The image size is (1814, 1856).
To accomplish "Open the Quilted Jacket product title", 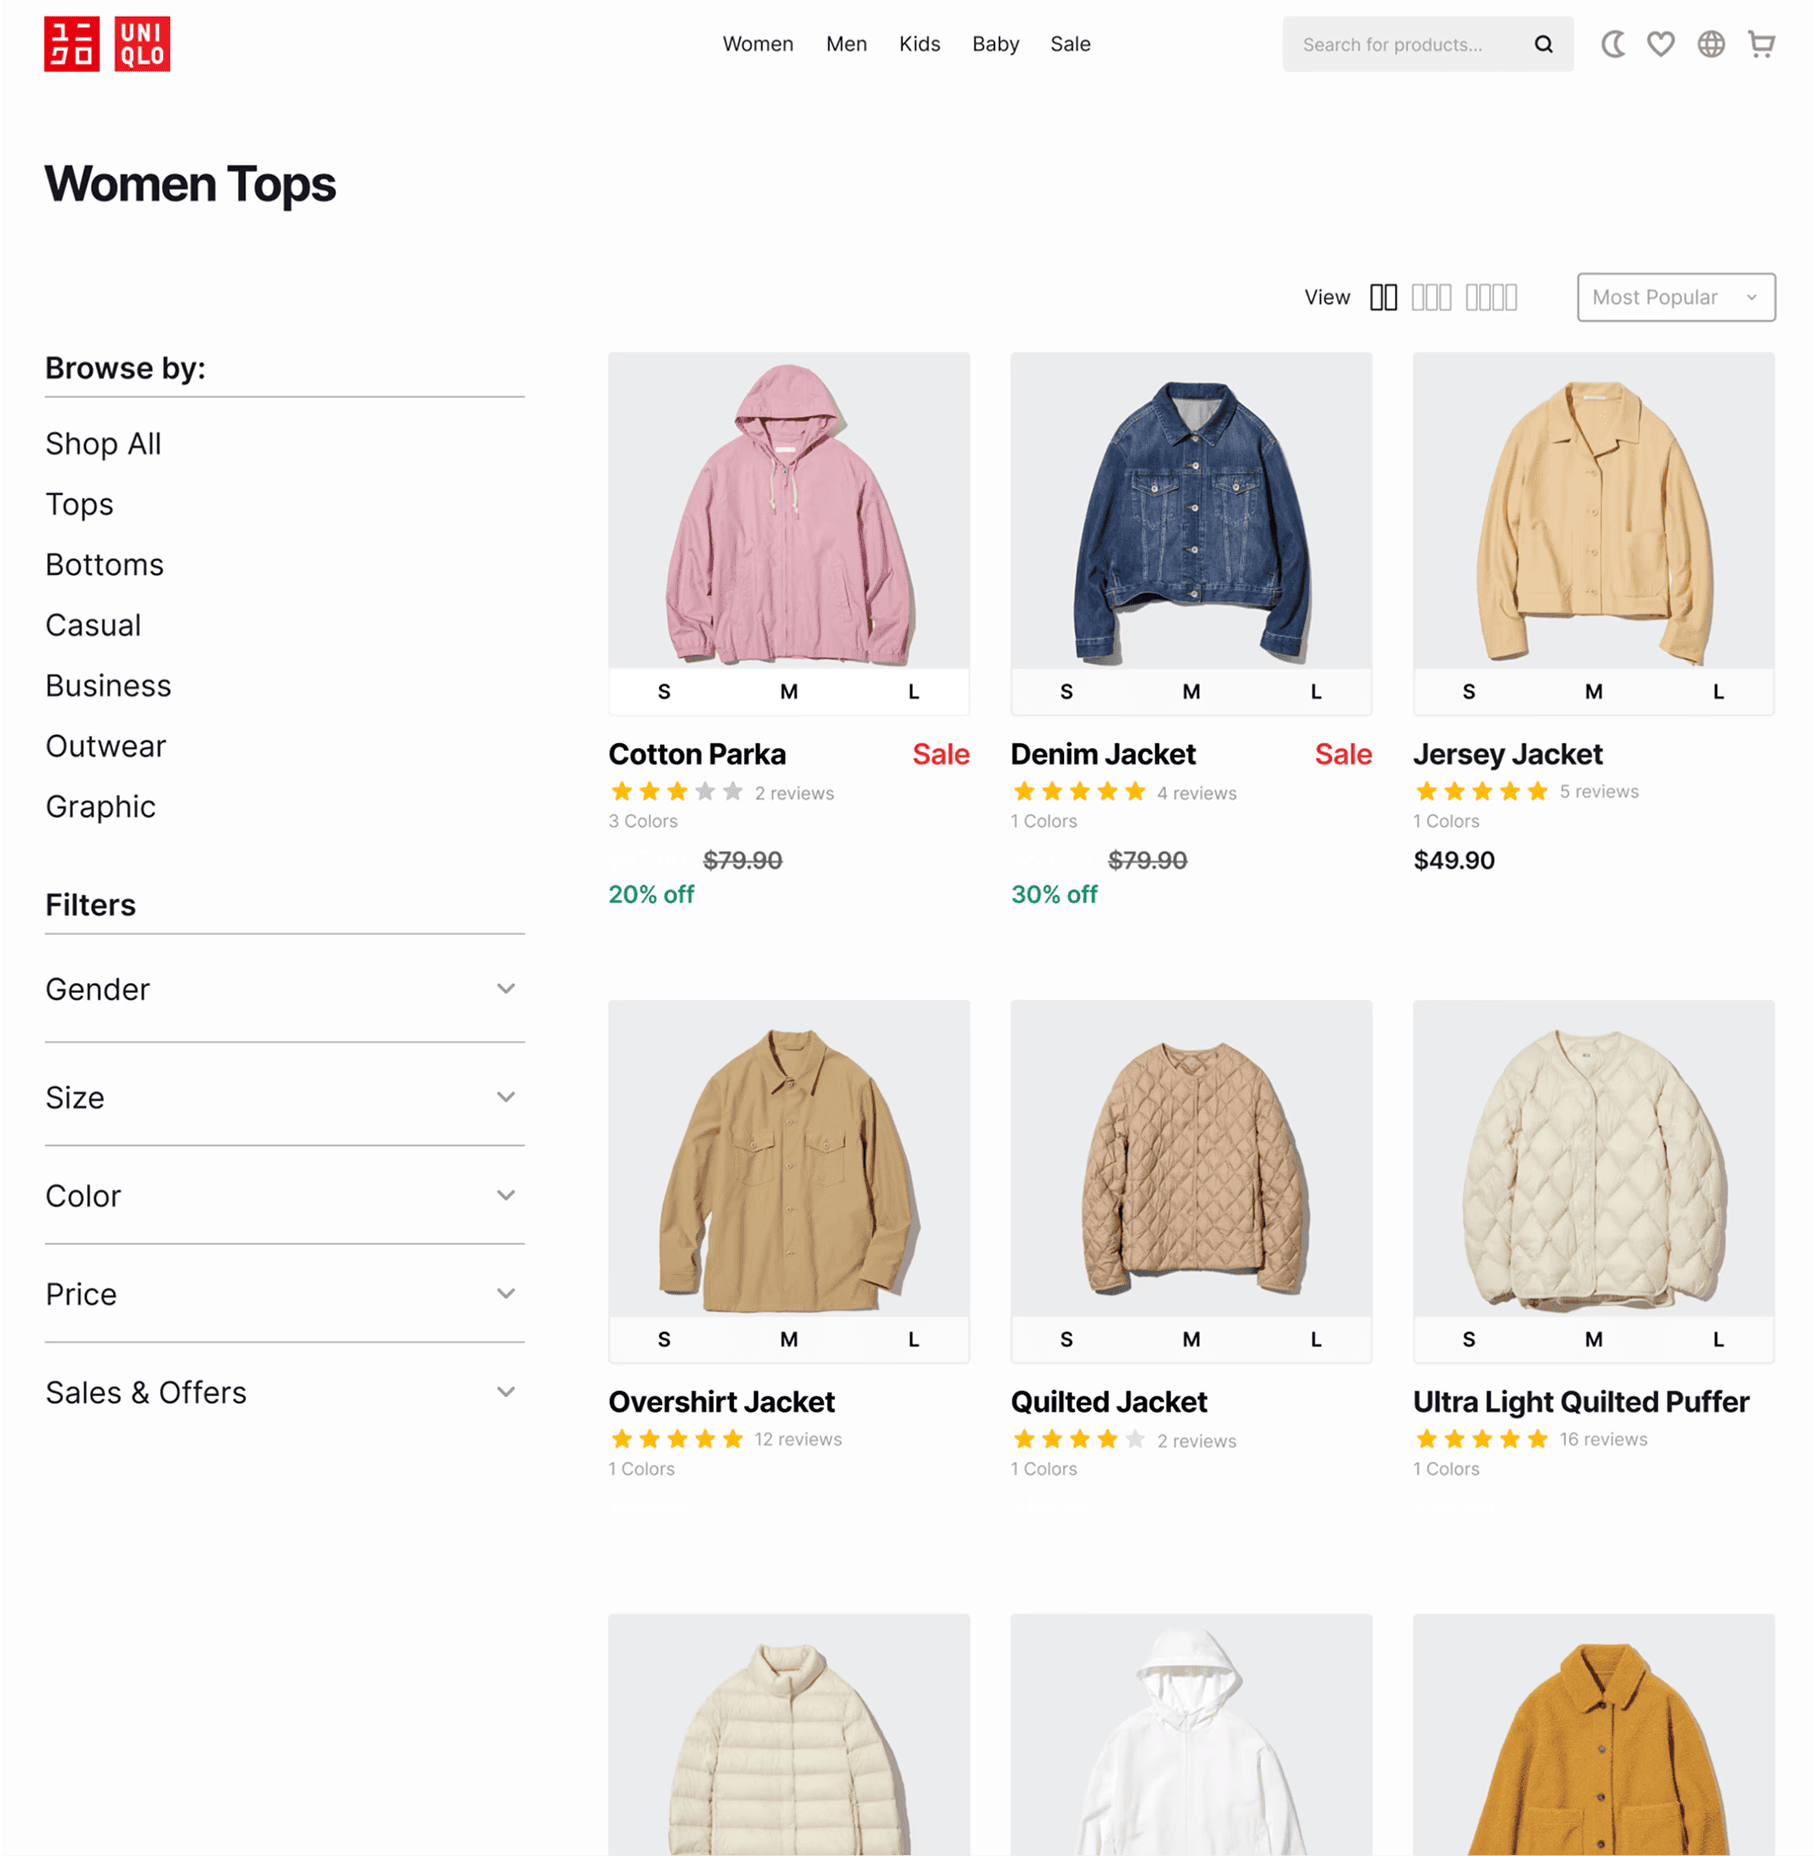I will [x=1109, y=1402].
